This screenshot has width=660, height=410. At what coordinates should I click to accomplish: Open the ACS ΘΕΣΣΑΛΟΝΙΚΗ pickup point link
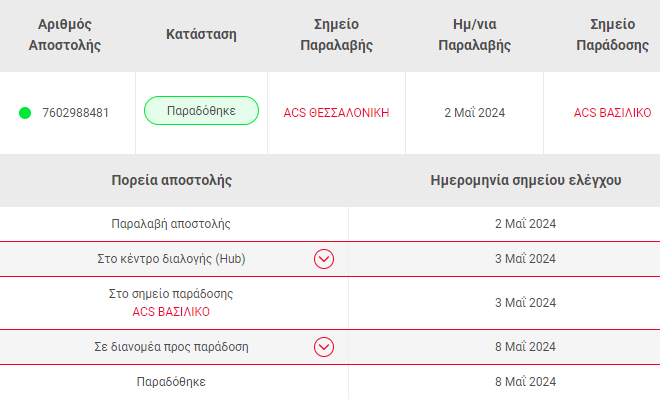(x=336, y=113)
